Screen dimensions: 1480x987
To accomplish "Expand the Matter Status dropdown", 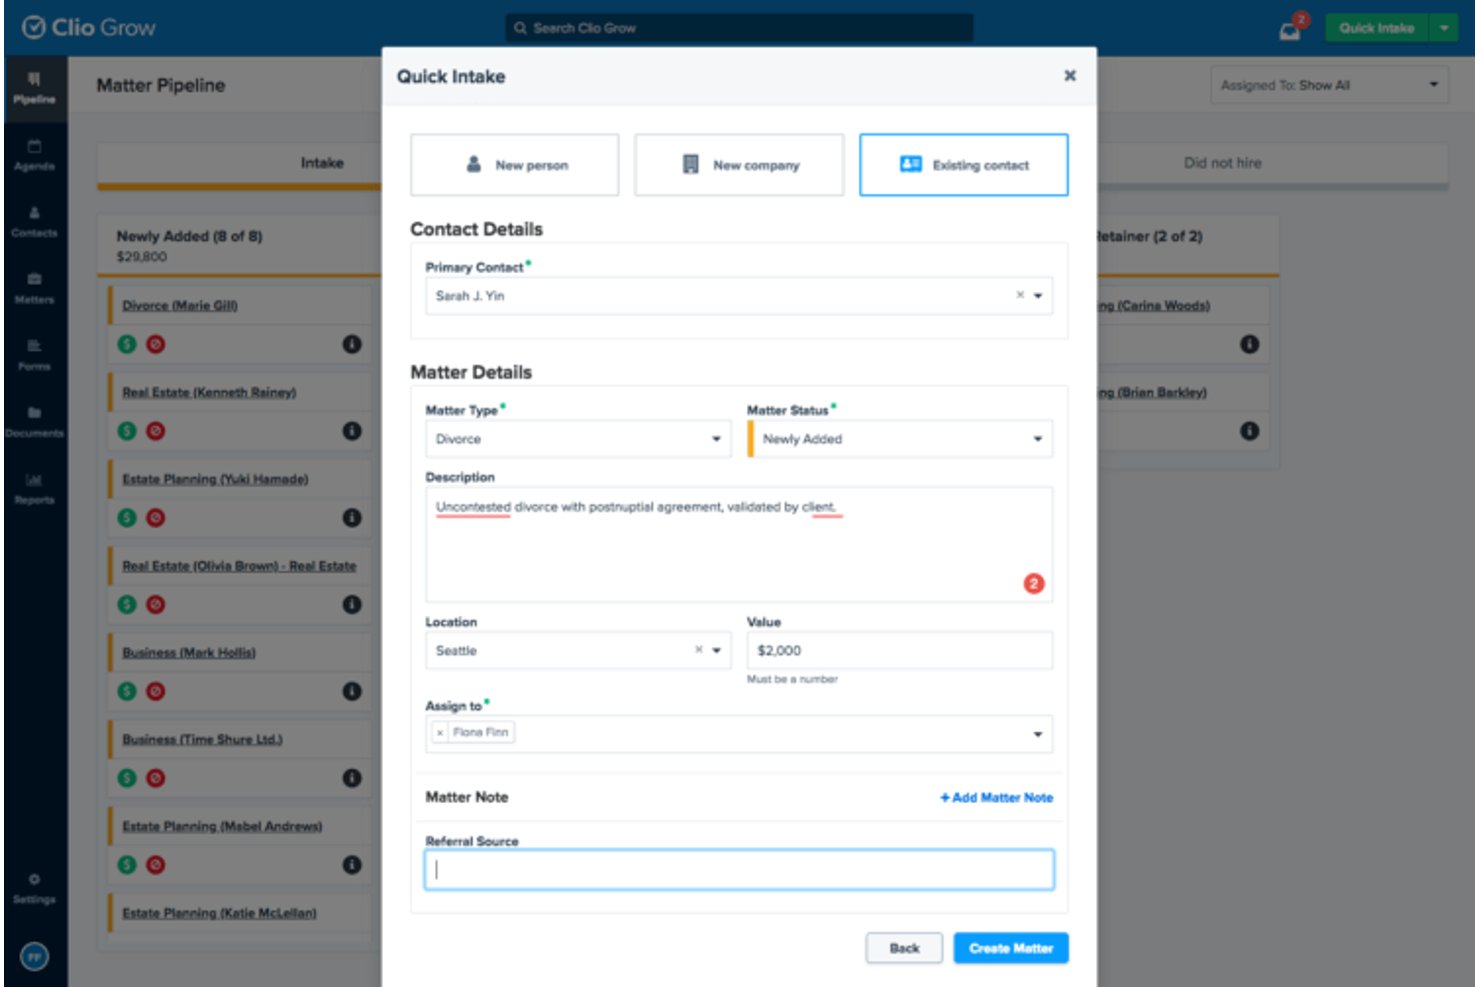I will click(x=900, y=439).
